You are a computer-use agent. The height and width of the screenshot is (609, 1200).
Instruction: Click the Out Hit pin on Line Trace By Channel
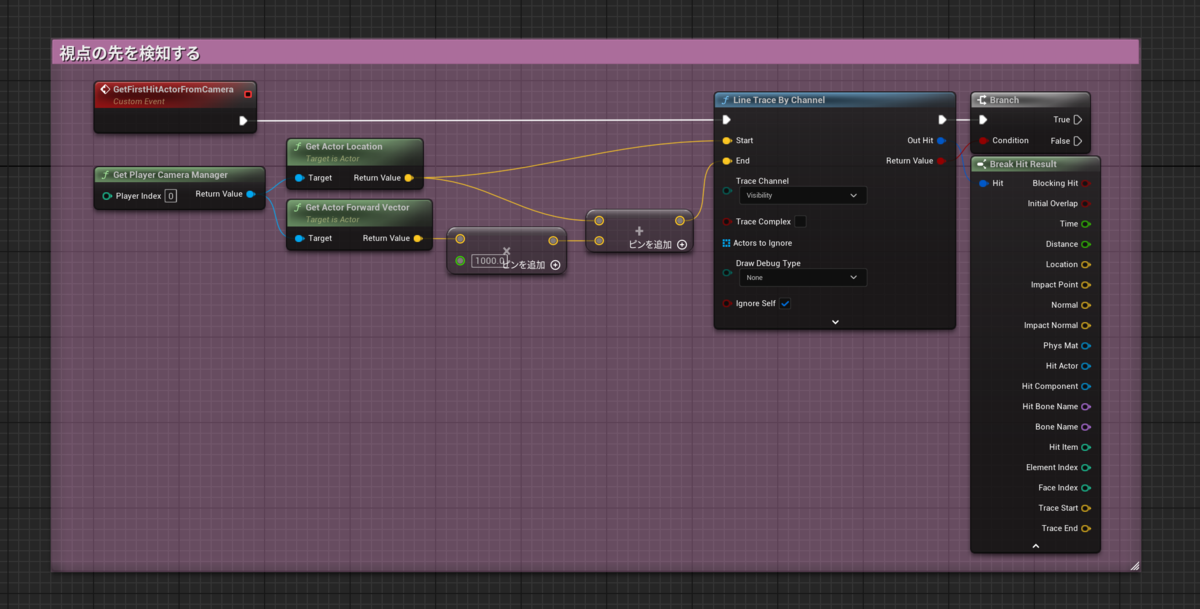(x=938, y=140)
